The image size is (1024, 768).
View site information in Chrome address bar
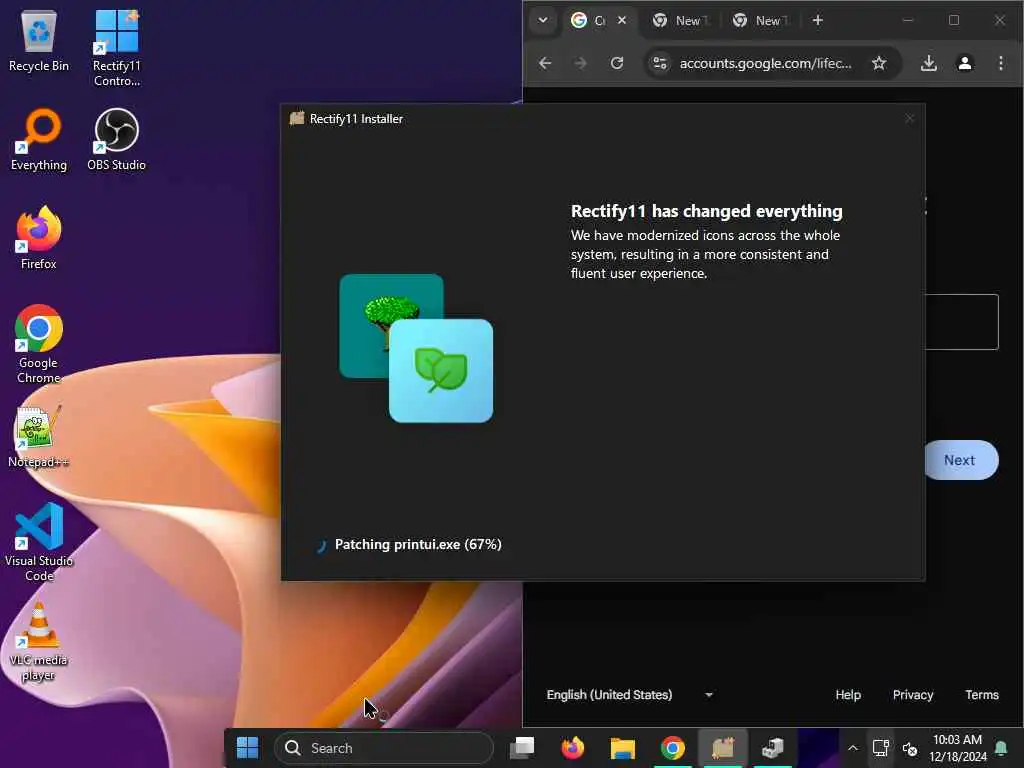tap(660, 63)
